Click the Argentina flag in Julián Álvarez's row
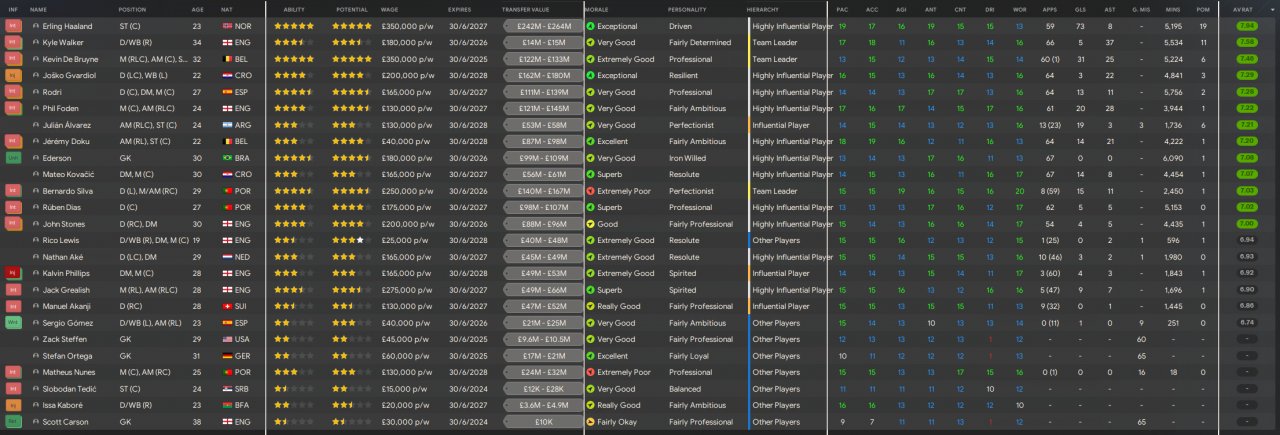The width and height of the screenshot is (1280, 435). 227,125
